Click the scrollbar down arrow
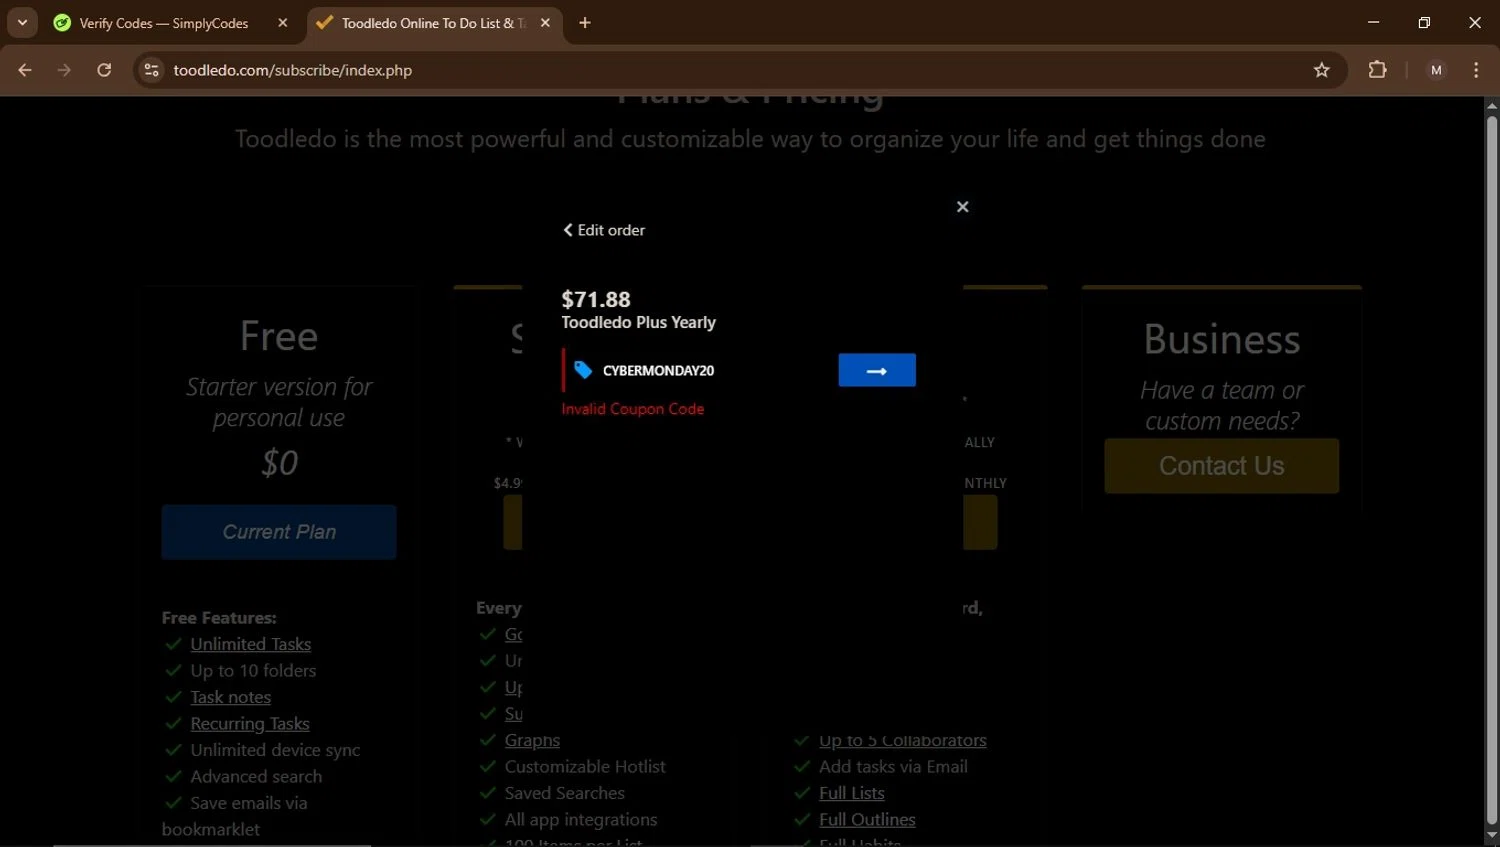This screenshot has height=847, width=1500. click(x=1491, y=836)
